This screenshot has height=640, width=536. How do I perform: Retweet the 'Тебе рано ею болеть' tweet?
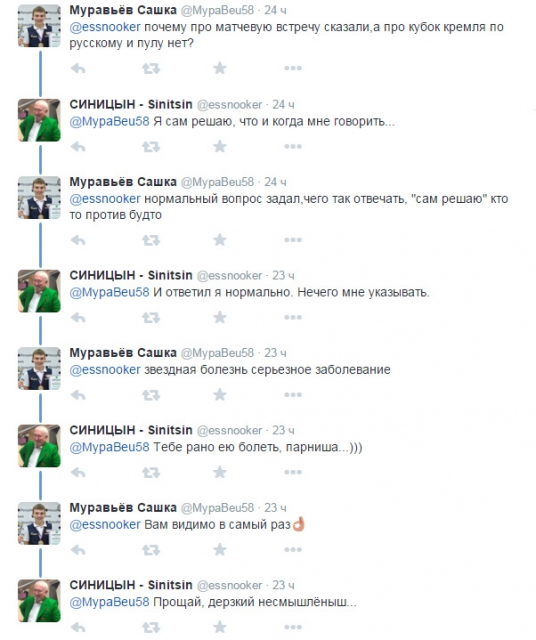point(151,472)
